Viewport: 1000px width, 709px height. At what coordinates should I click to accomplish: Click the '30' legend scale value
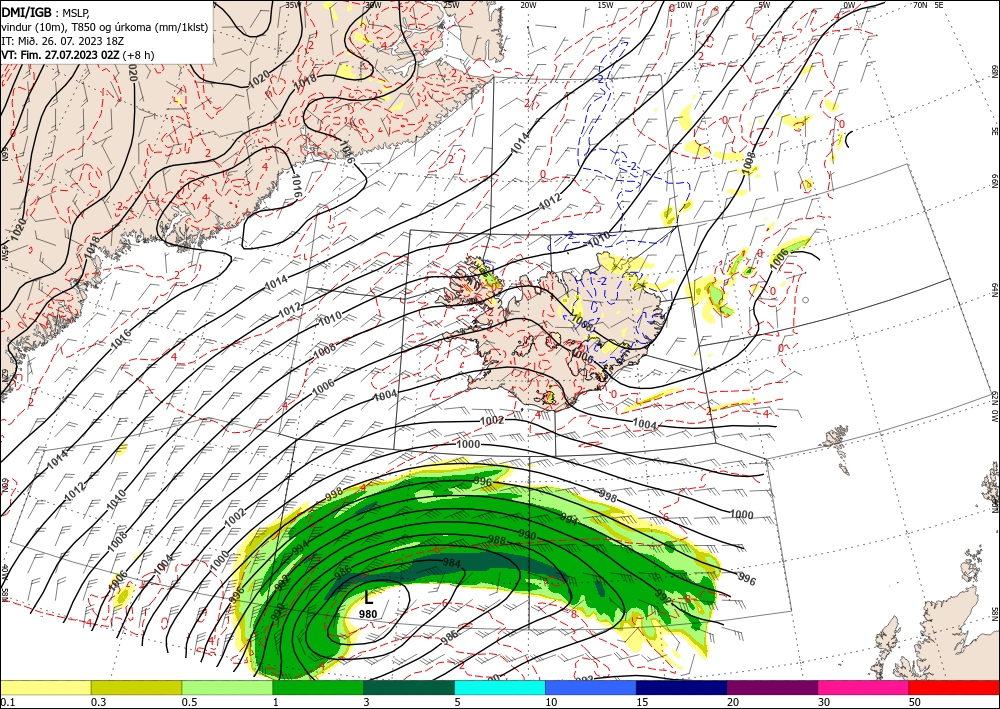pyautogui.click(x=824, y=702)
